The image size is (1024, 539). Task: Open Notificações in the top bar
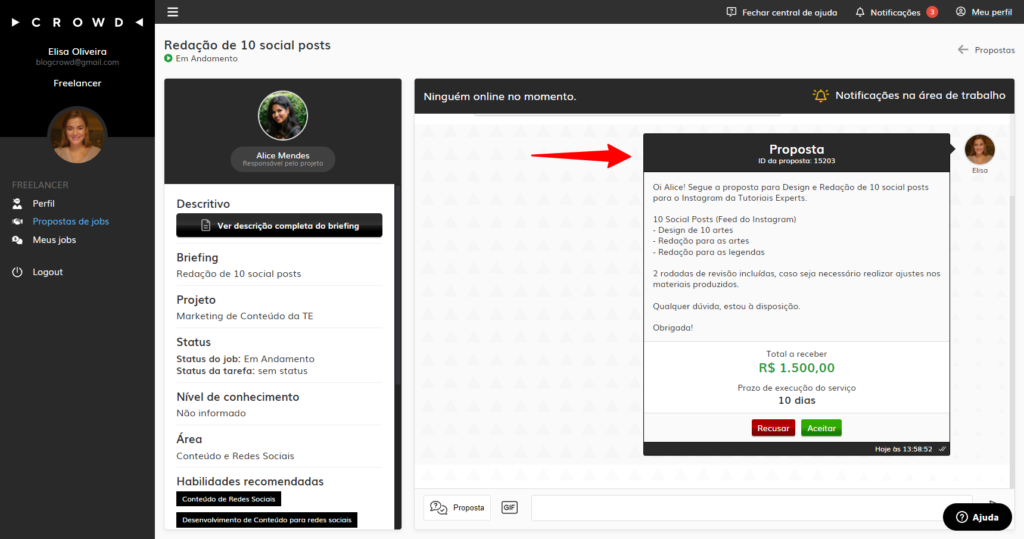point(897,12)
